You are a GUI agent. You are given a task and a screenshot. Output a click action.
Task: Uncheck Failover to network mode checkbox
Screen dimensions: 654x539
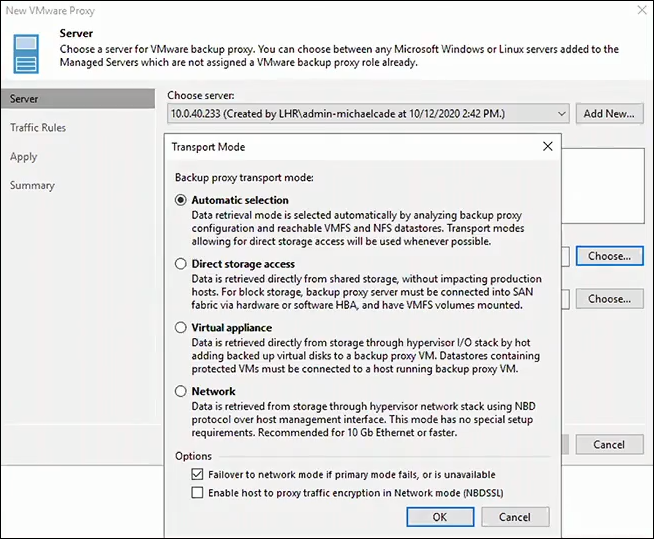pyautogui.click(x=197, y=474)
